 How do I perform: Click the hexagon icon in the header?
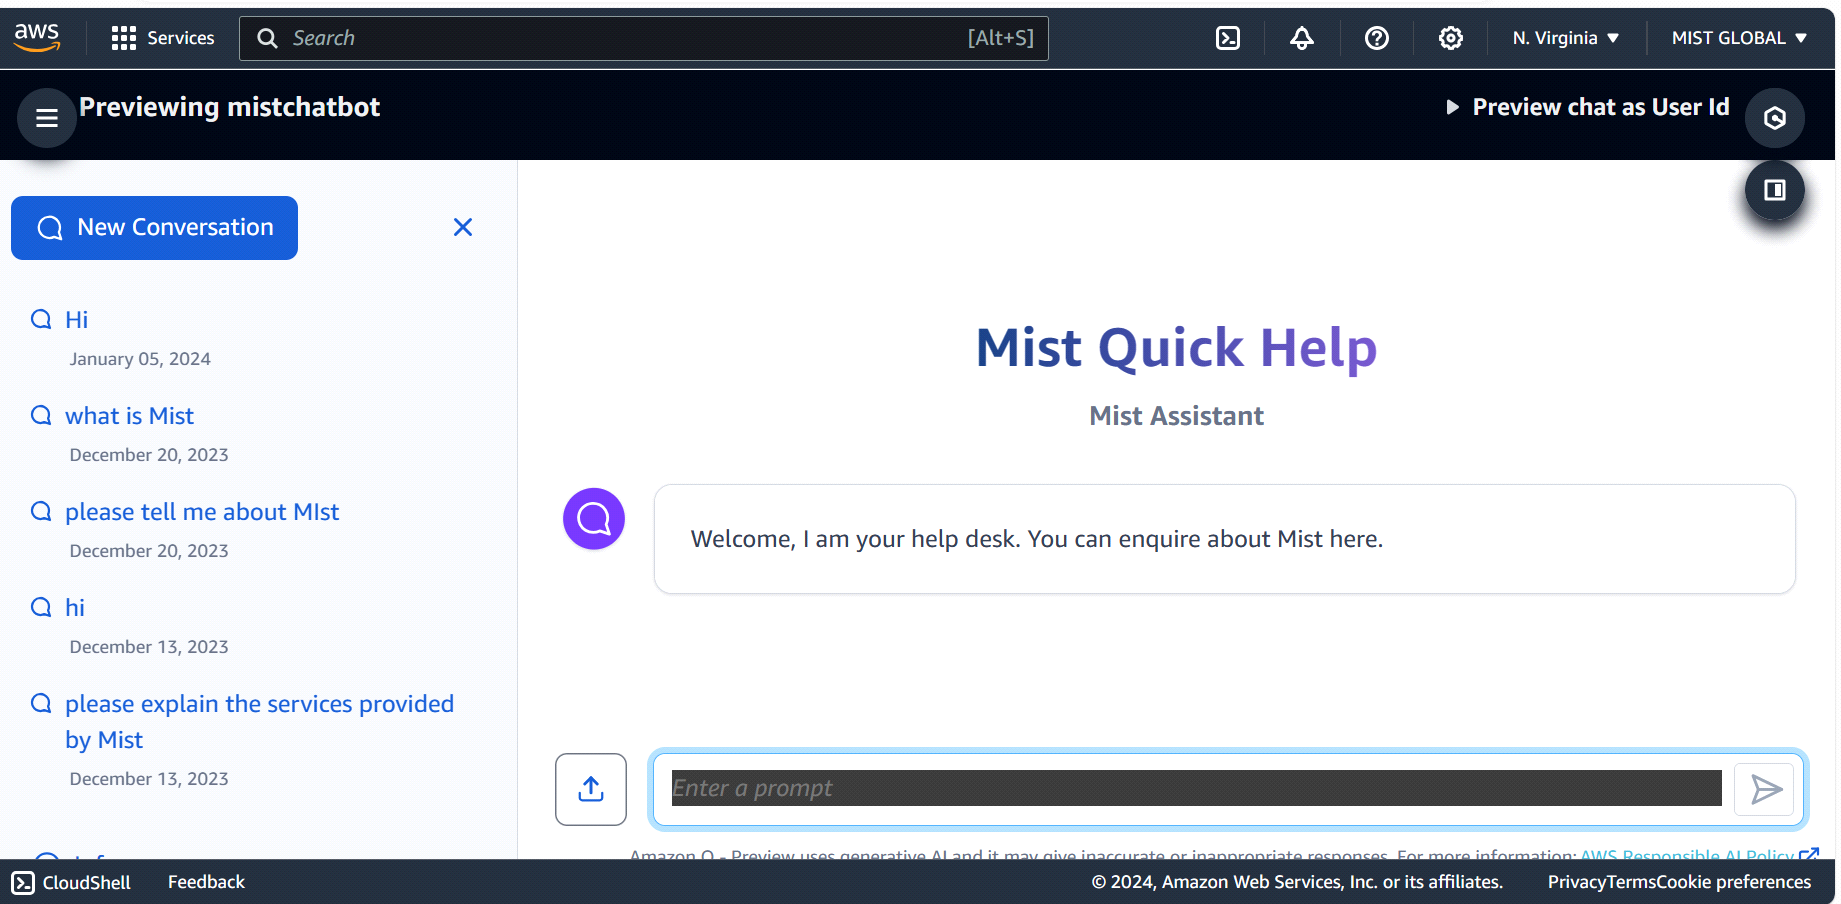pos(1775,118)
